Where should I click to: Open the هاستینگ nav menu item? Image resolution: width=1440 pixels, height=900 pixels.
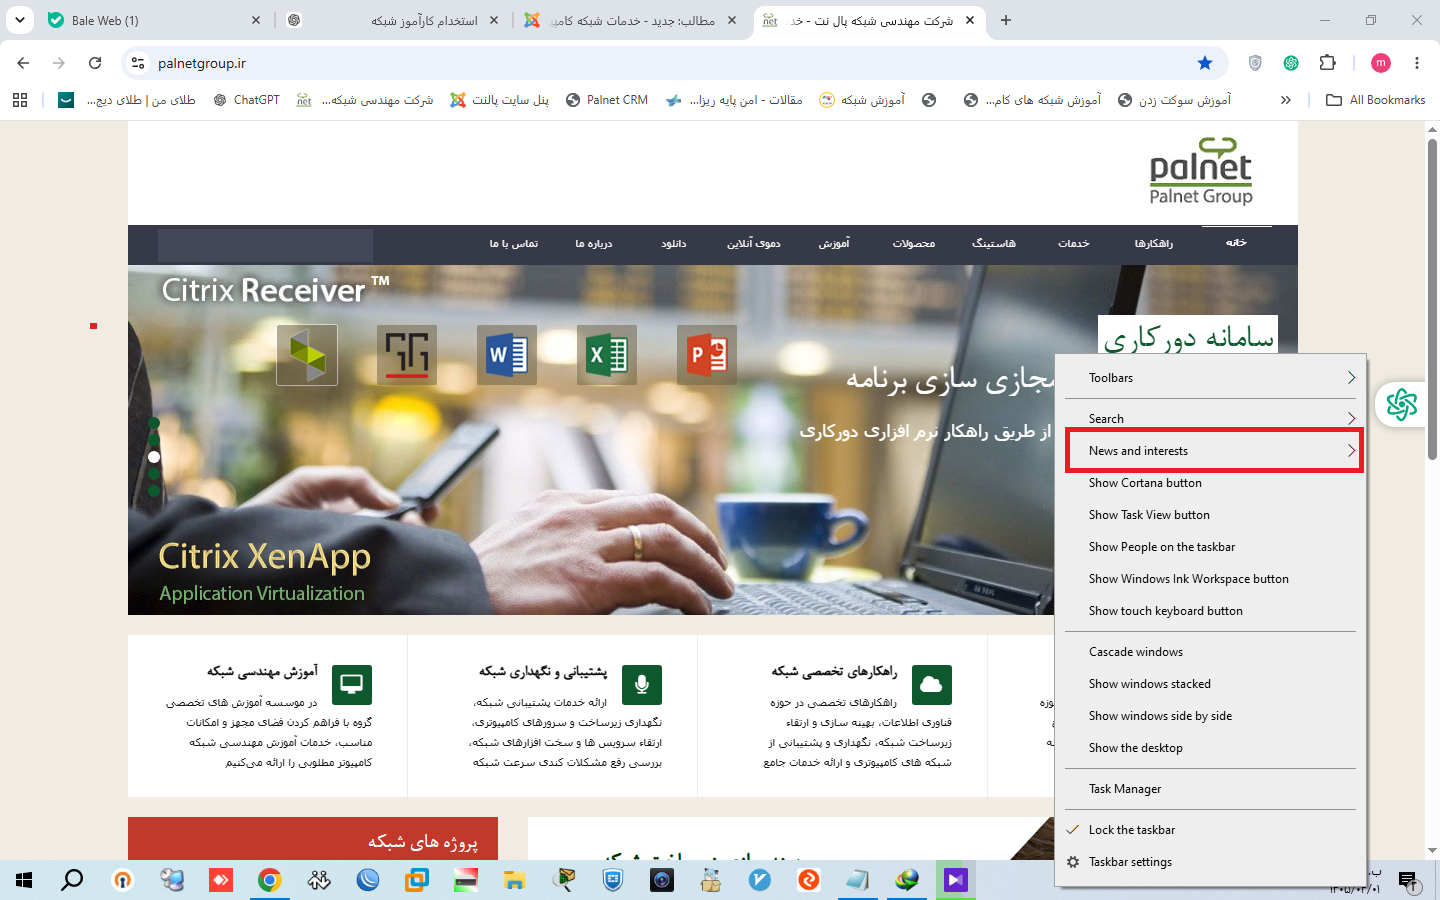pyautogui.click(x=994, y=244)
